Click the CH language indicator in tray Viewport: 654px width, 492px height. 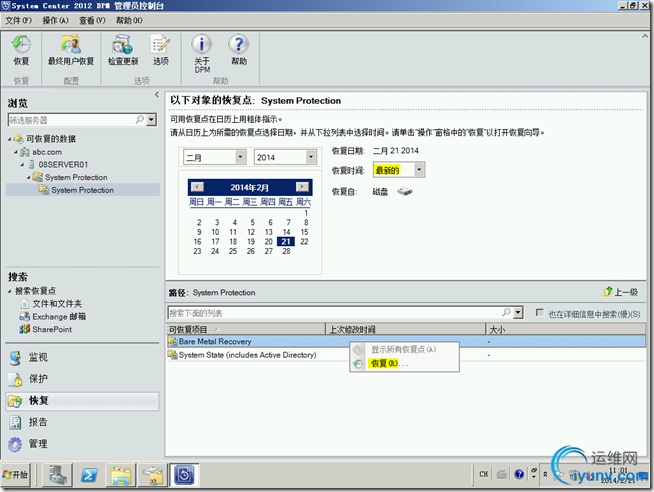click(x=484, y=474)
